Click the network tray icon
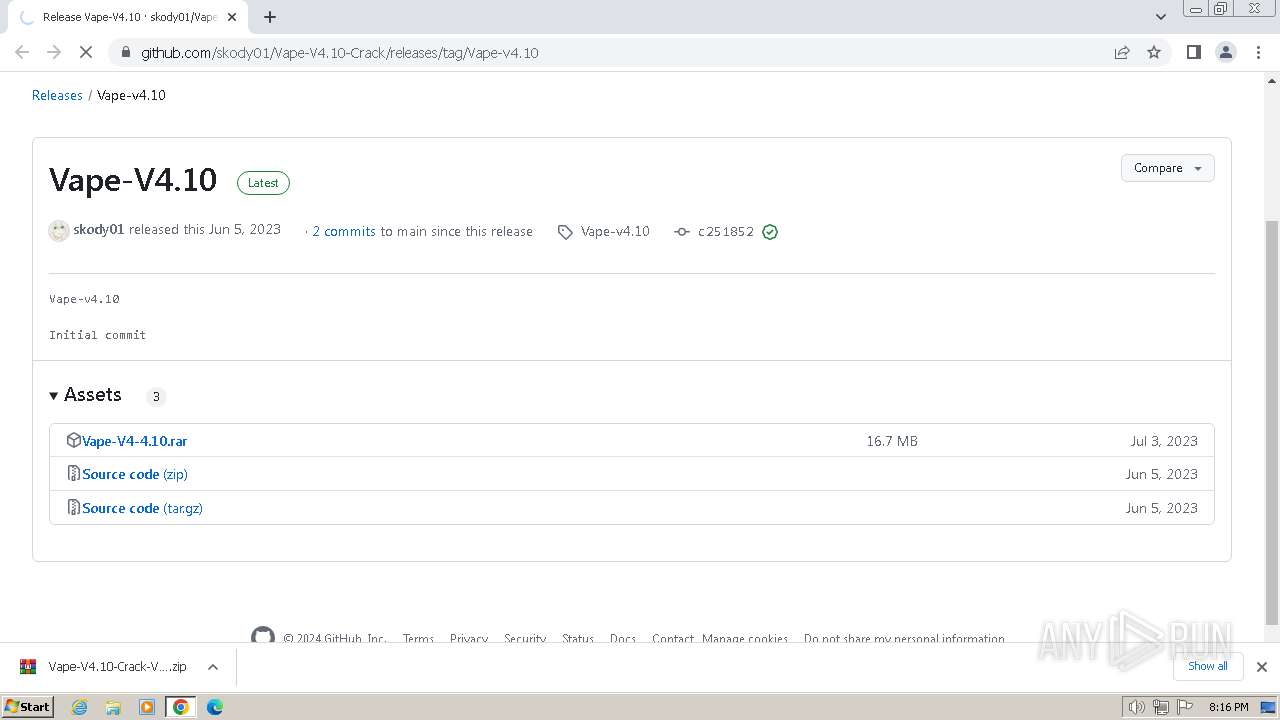 click(x=1160, y=707)
